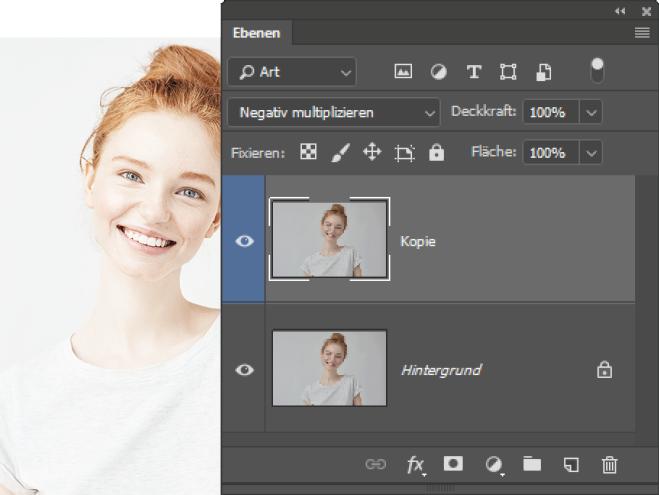The image size is (659, 495).
Task: Click the Deckkraft 100% value field
Action: click(551, 112)
